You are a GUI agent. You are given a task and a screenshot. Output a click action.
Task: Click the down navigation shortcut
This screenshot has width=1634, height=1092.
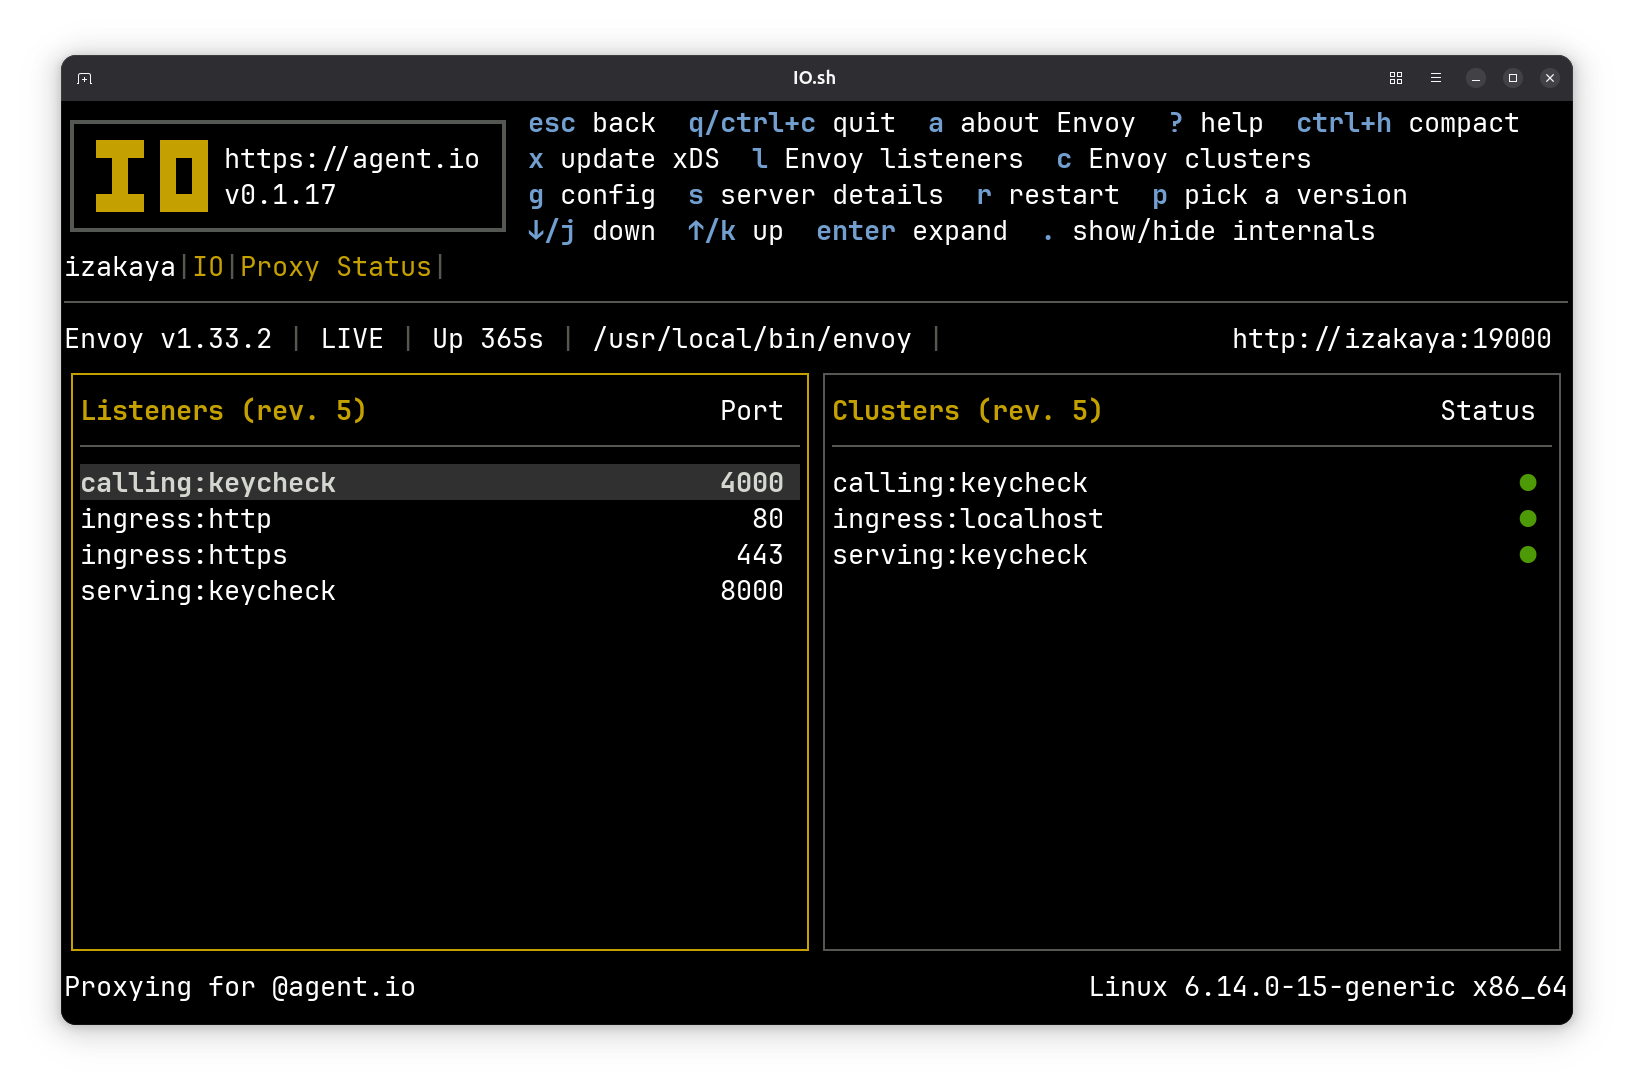(x=592, y=231)
